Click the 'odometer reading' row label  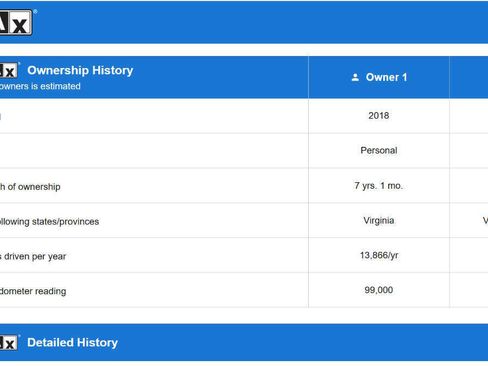(33, 291)
